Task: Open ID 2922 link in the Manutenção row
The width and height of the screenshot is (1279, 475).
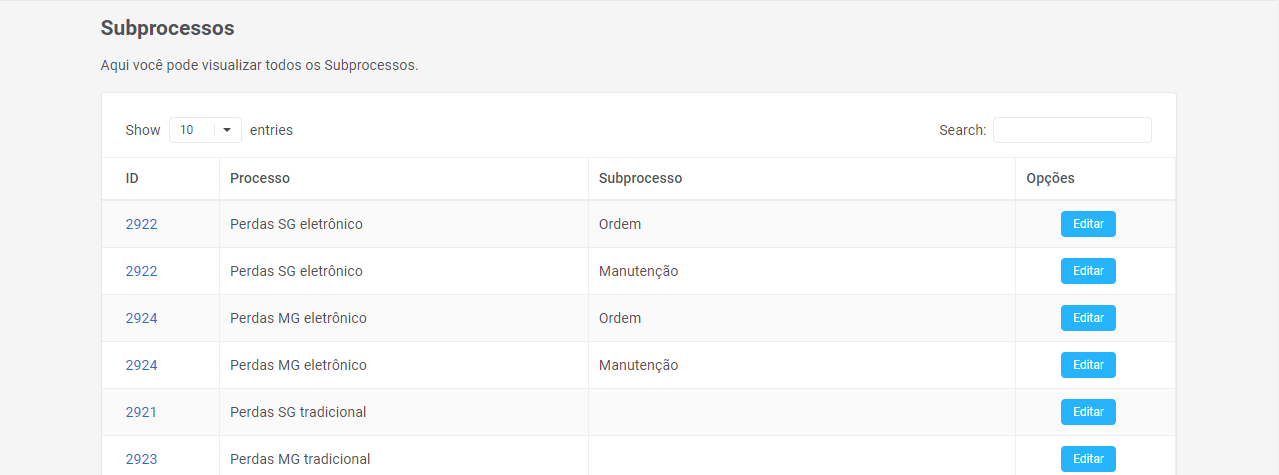Action: (x=141, y=271)
